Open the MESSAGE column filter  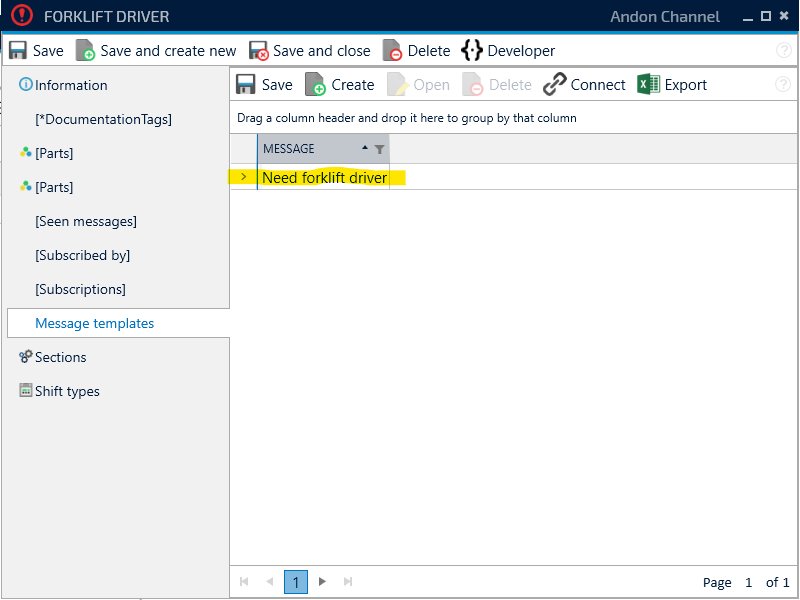coord(379,149)
